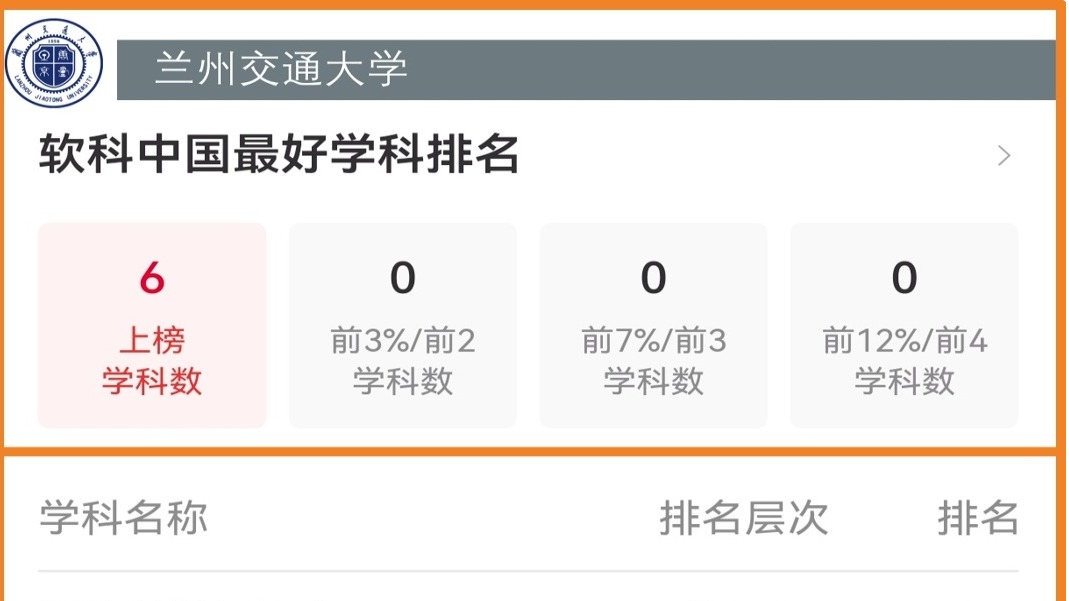Click the 0 above 前7%/前3

(x=654, y=279)
